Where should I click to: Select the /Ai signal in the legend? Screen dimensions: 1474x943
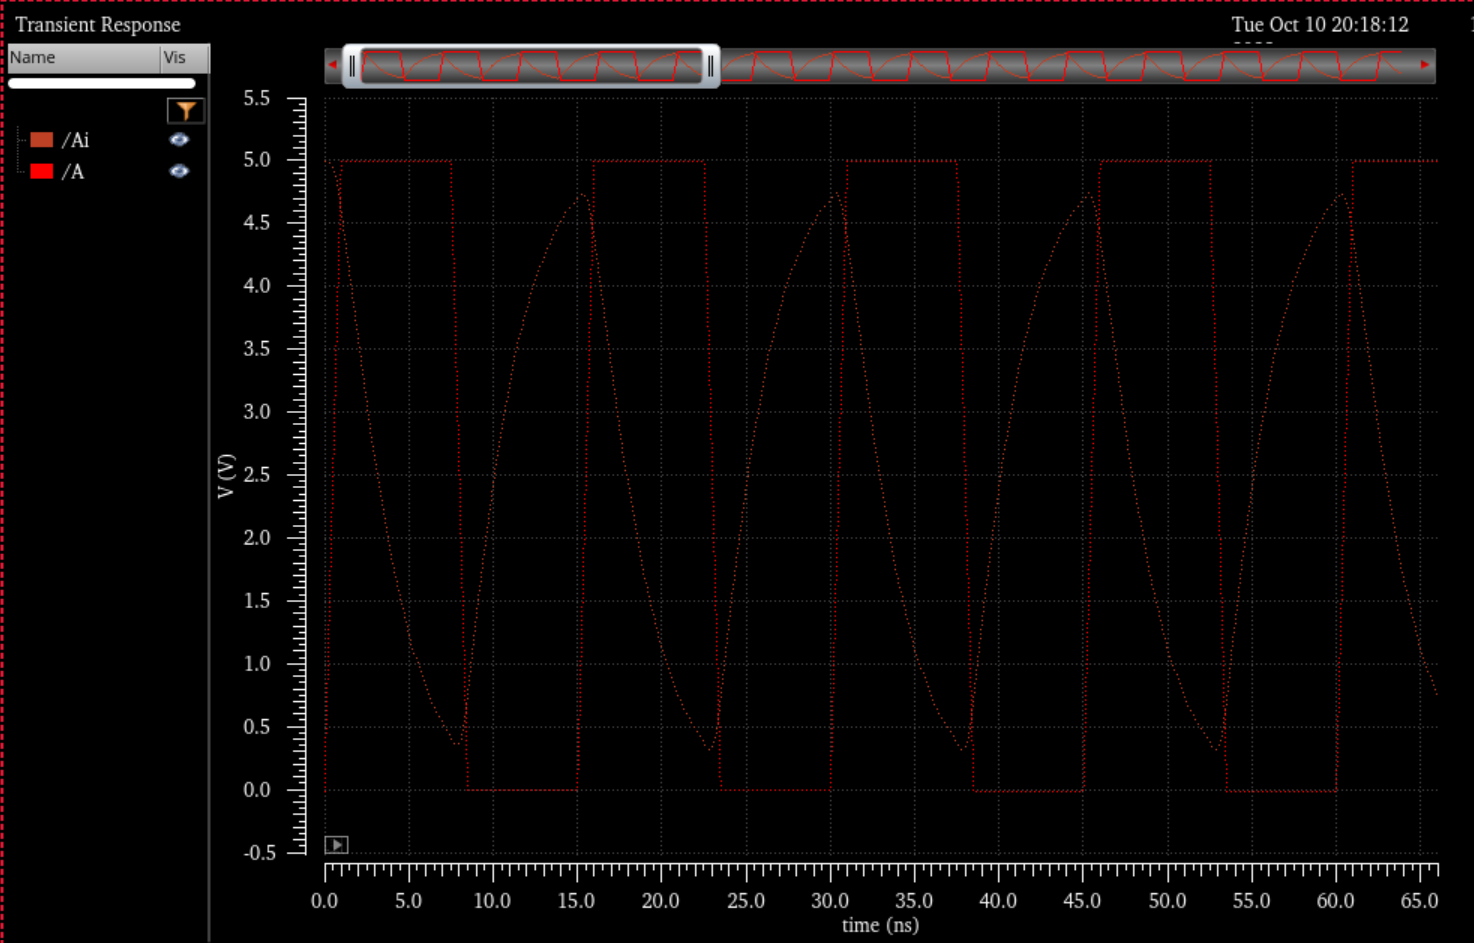click(x=76, y=140)
